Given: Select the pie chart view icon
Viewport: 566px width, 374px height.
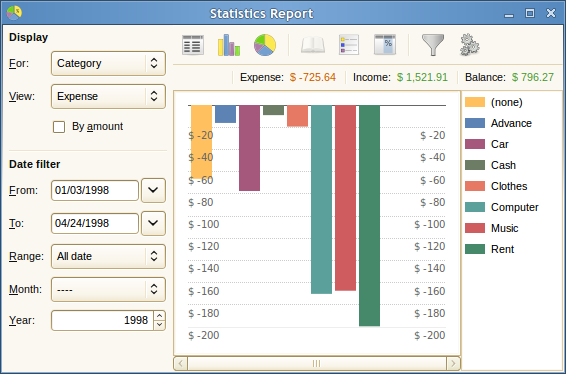Looking at the screenshot, I should 265,45.
